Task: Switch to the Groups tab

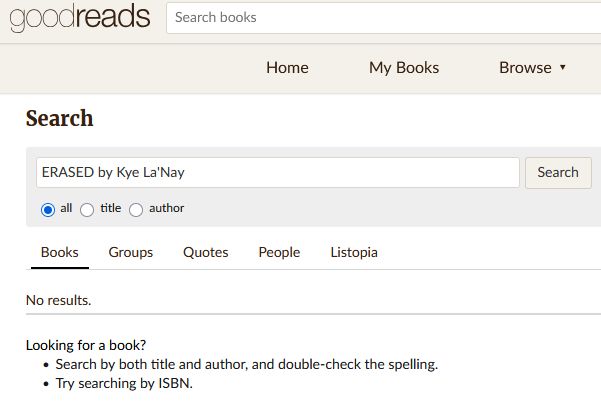Action: pyautogui.click(x=131, y=252)
